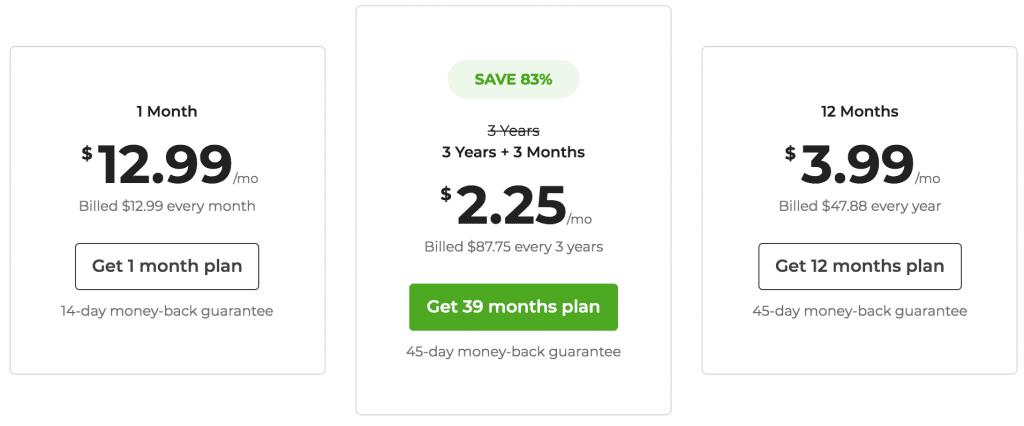Image resolution: width=1024 pixels, height=426 pixels.
Task: Select the 1 Month plan title
Action: pyautogui.click(x=167, y=112)
